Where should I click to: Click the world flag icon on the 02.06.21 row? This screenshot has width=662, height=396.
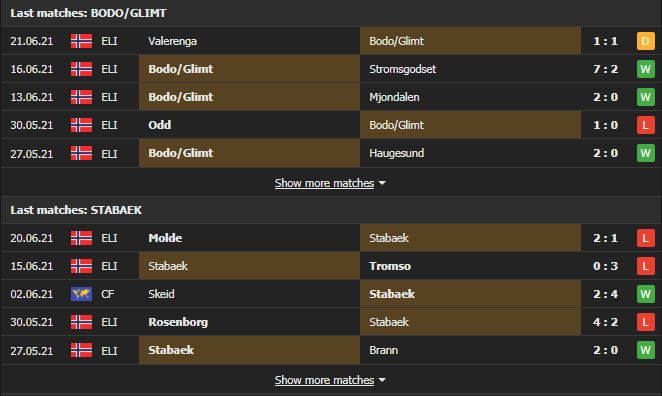(x=81, y=294)
